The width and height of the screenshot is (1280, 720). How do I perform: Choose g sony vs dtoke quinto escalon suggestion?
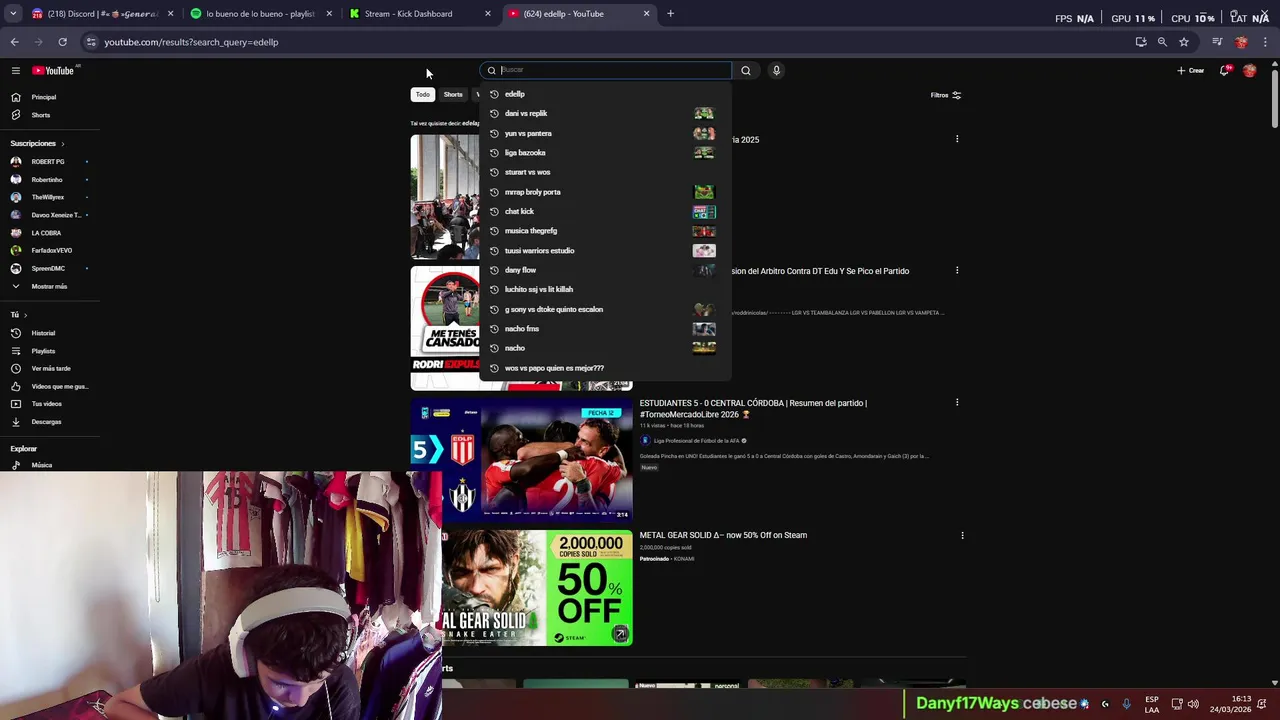coord(606,309)
